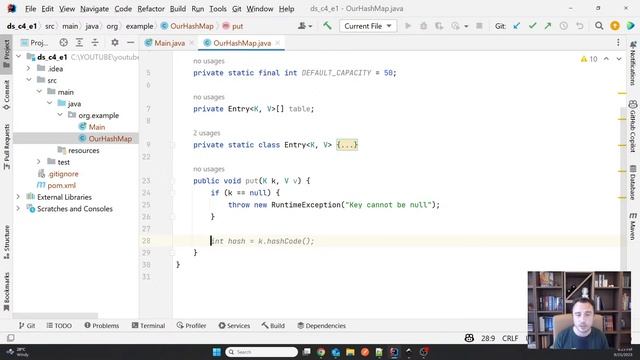Image resolution: width=640 pixels, height=360 pixels.
Task: Push commits with the Git arrow-up icon
Action: point(548,26)
